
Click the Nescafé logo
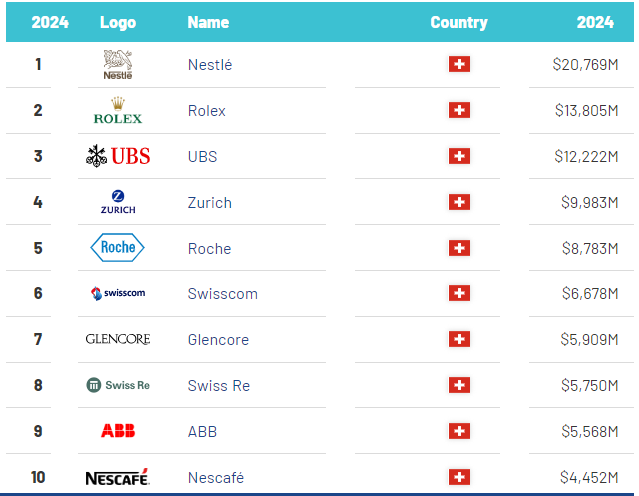pyautogui.click(x=118, y=477)
